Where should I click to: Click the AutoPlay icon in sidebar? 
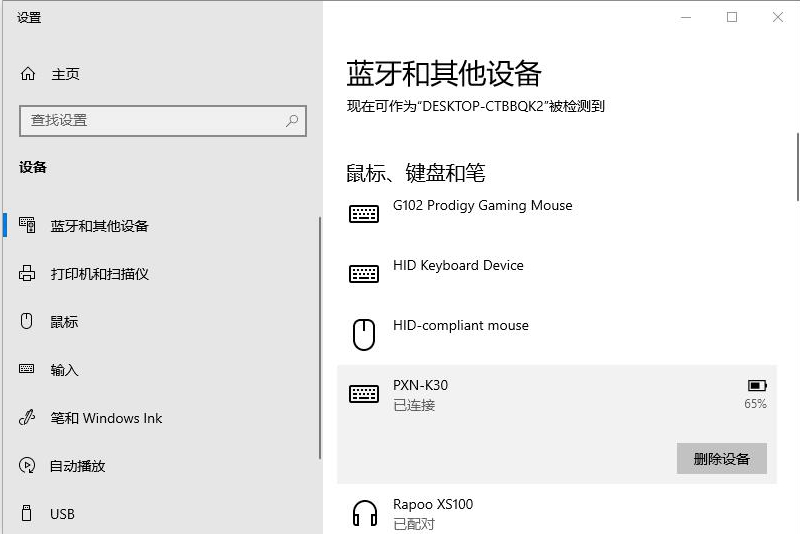click(27, 465)
